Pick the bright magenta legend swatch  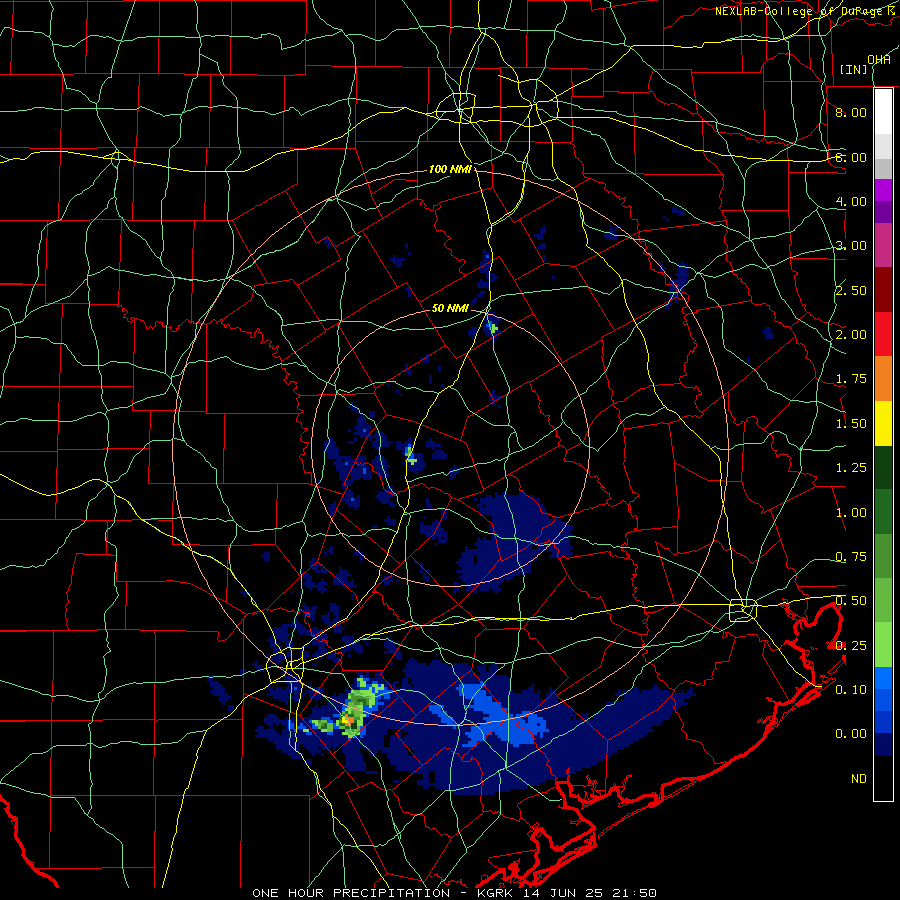[883, 190]
